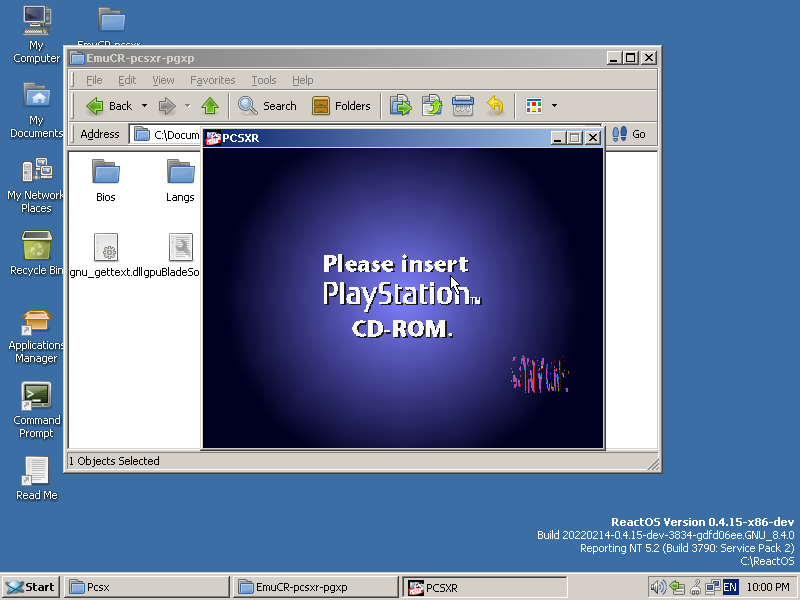Launch Command Prompt desktop shortcut
Image resolution: width=800 pixels, height=600 pixels.
pos(36,410)
